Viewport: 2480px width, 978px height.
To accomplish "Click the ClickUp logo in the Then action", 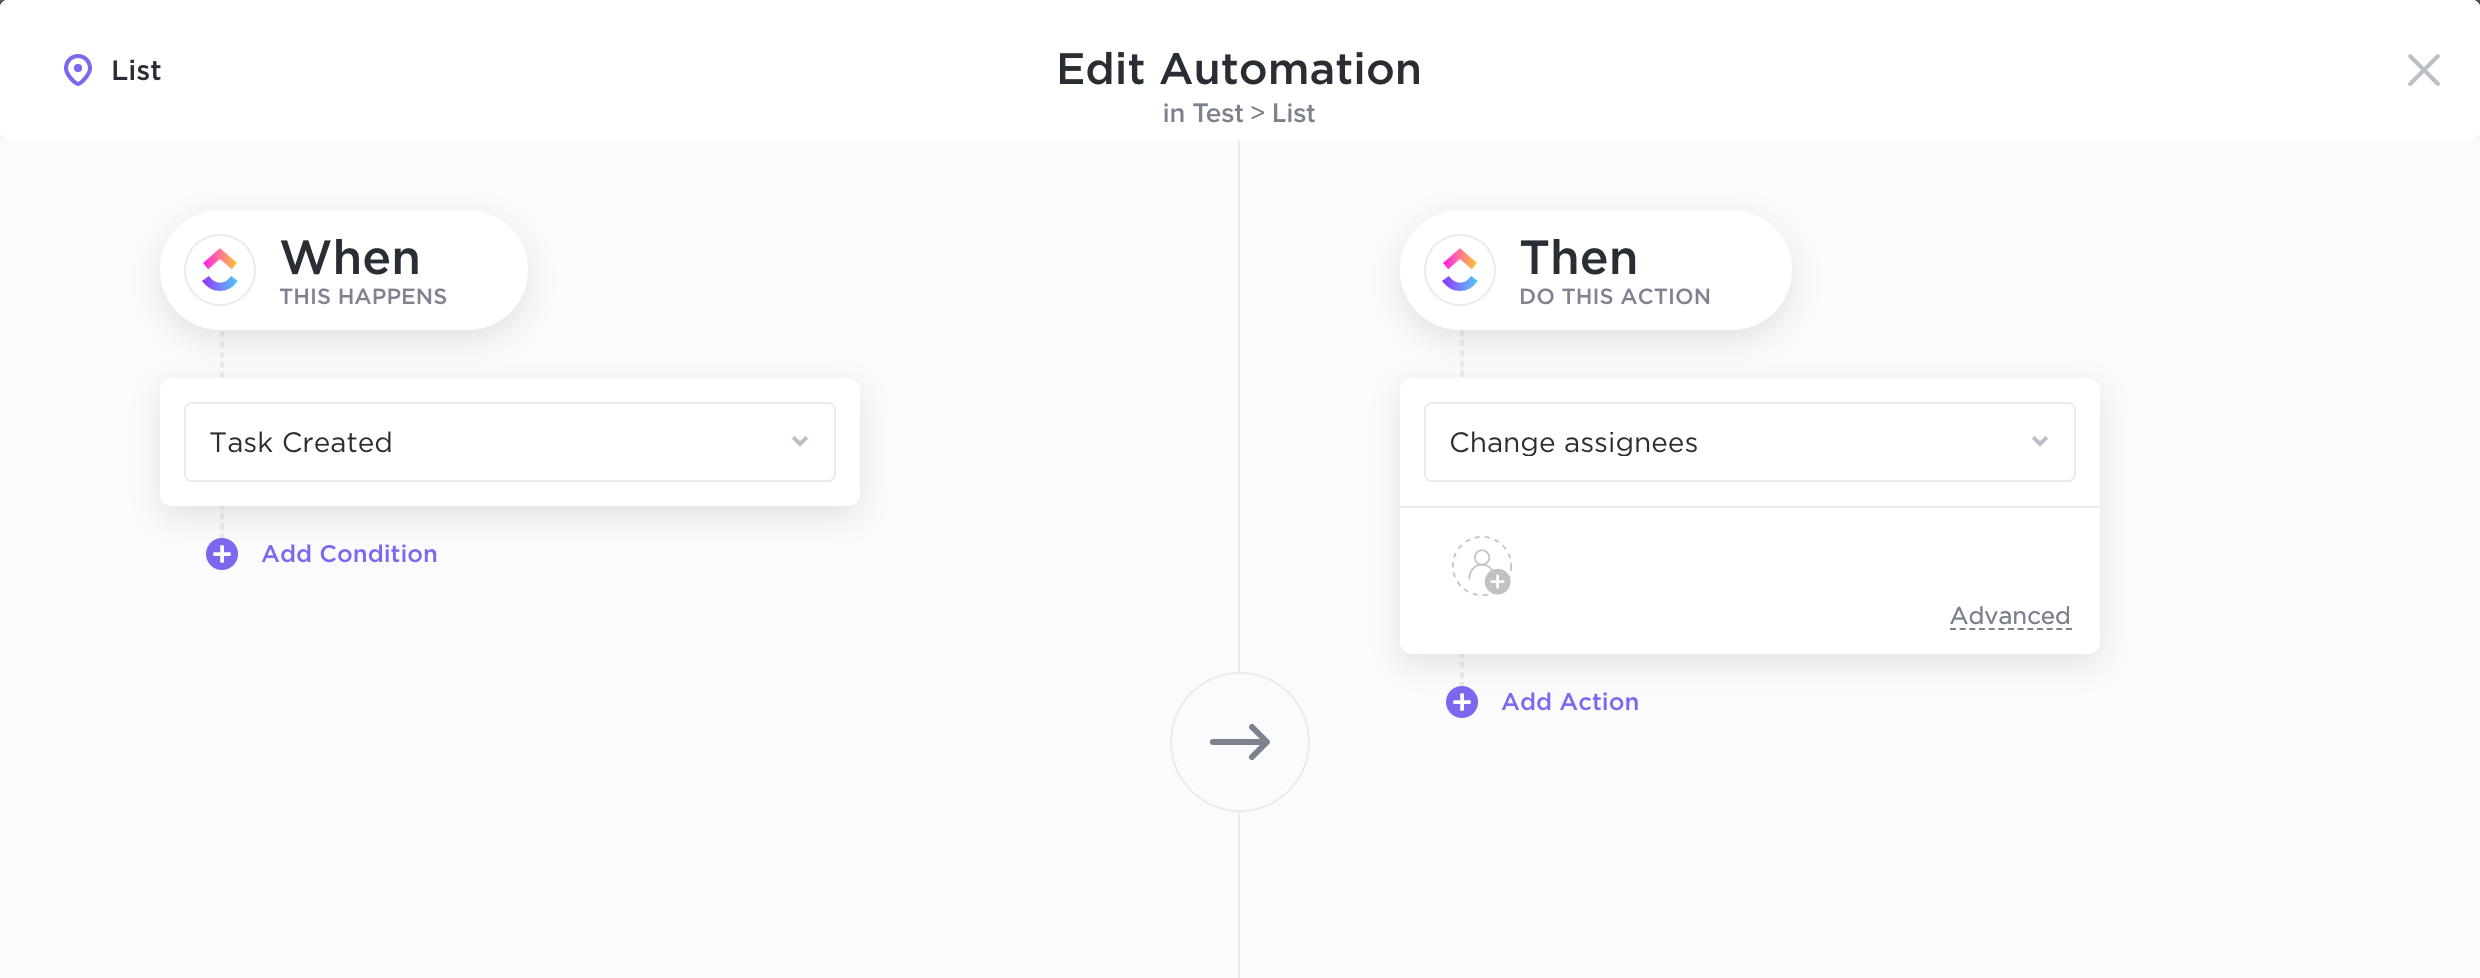I will point(1460,270).
